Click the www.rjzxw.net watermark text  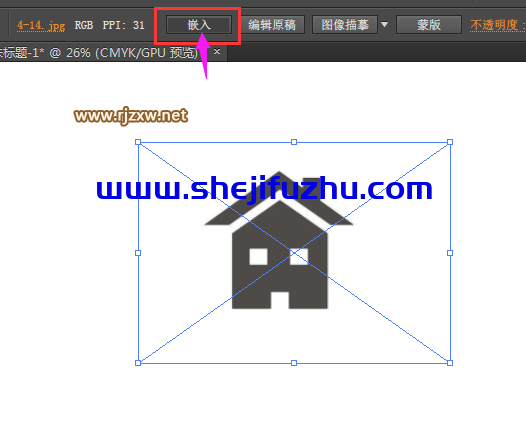coord(131,116)
